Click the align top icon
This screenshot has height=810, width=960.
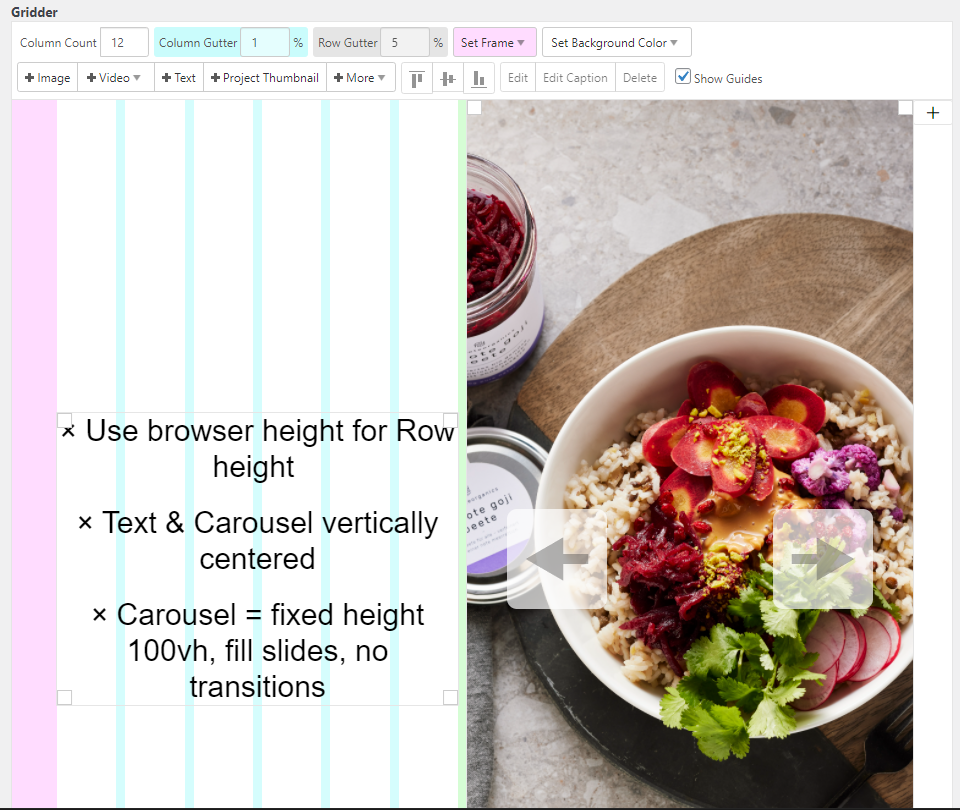click(x=417, y=78)
